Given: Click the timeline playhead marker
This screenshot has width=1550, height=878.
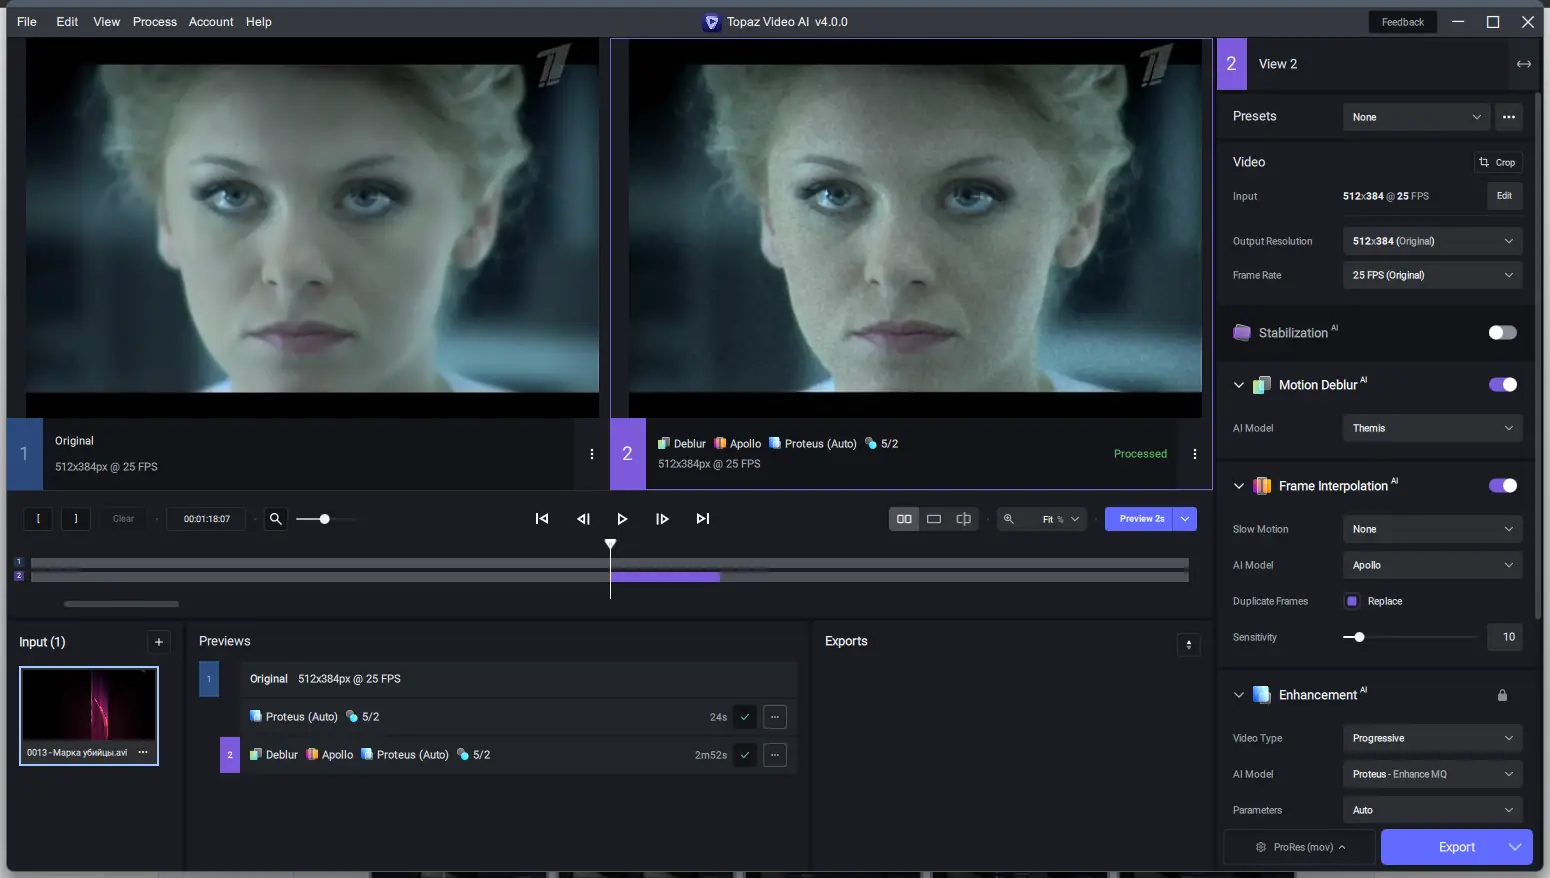Looking at the screenshot, I should 610,544.
